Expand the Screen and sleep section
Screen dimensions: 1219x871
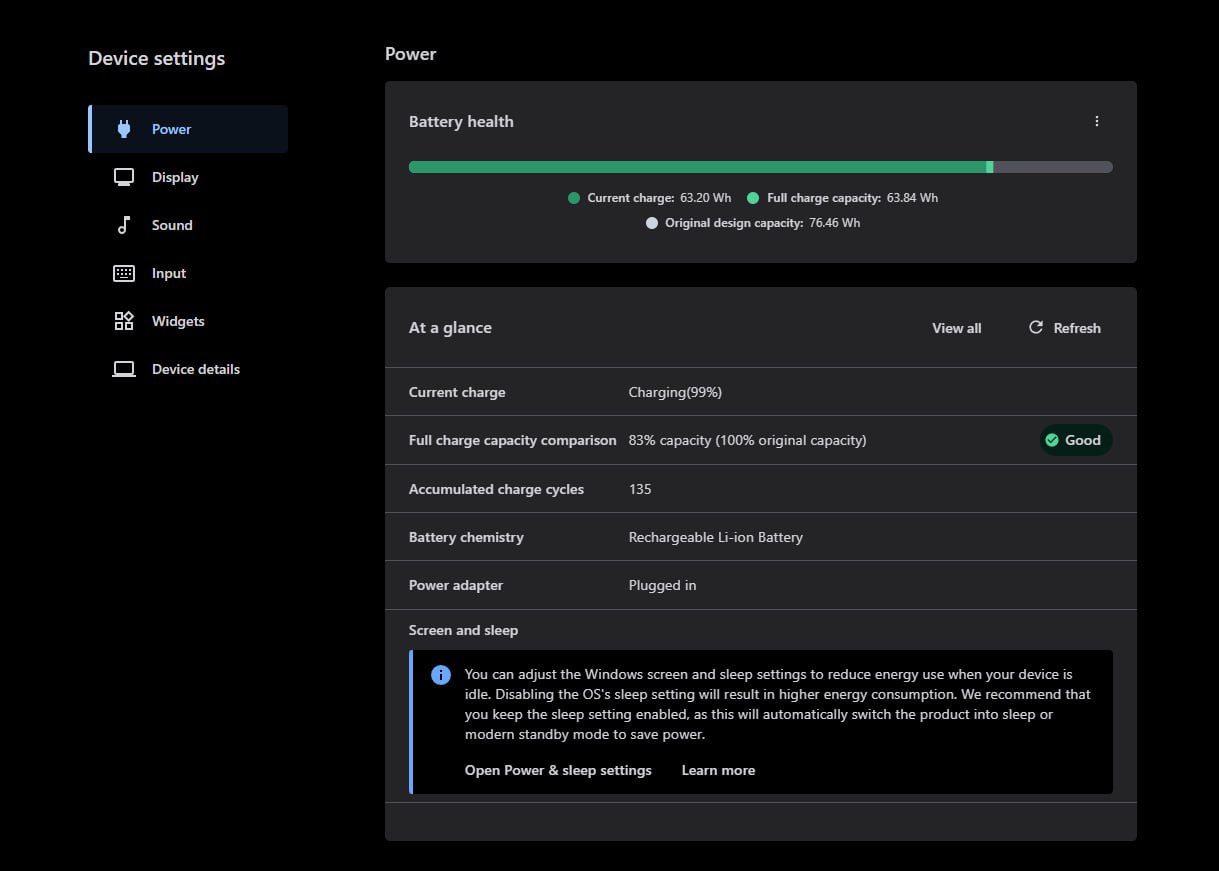[x=463, y=630]
